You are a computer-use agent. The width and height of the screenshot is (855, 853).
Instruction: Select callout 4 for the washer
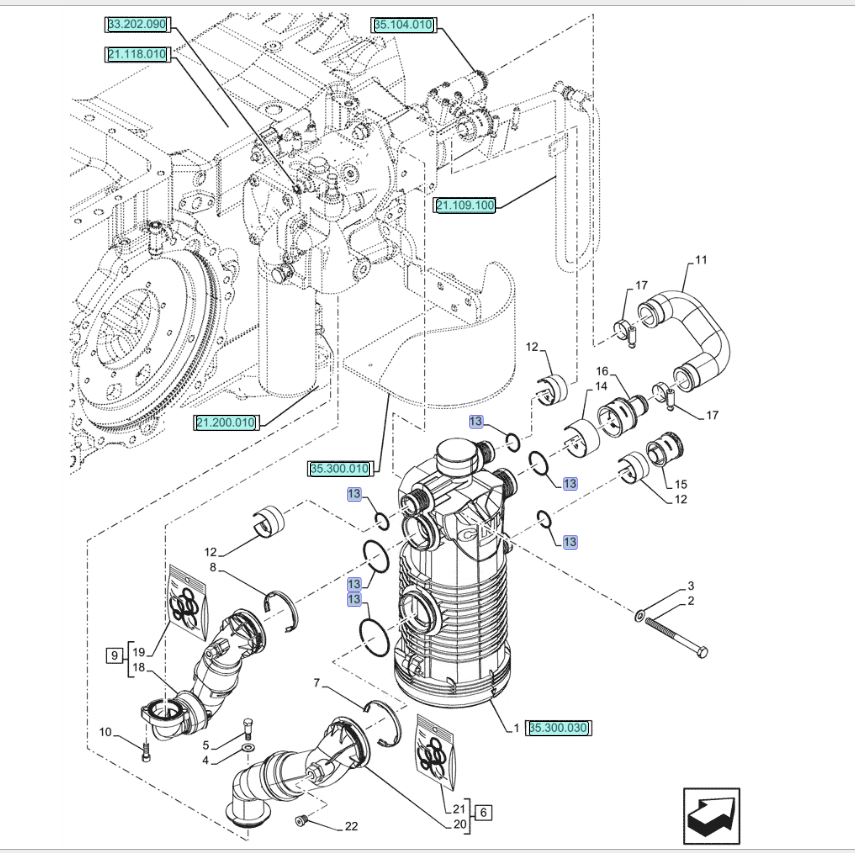tap(206, 760)
